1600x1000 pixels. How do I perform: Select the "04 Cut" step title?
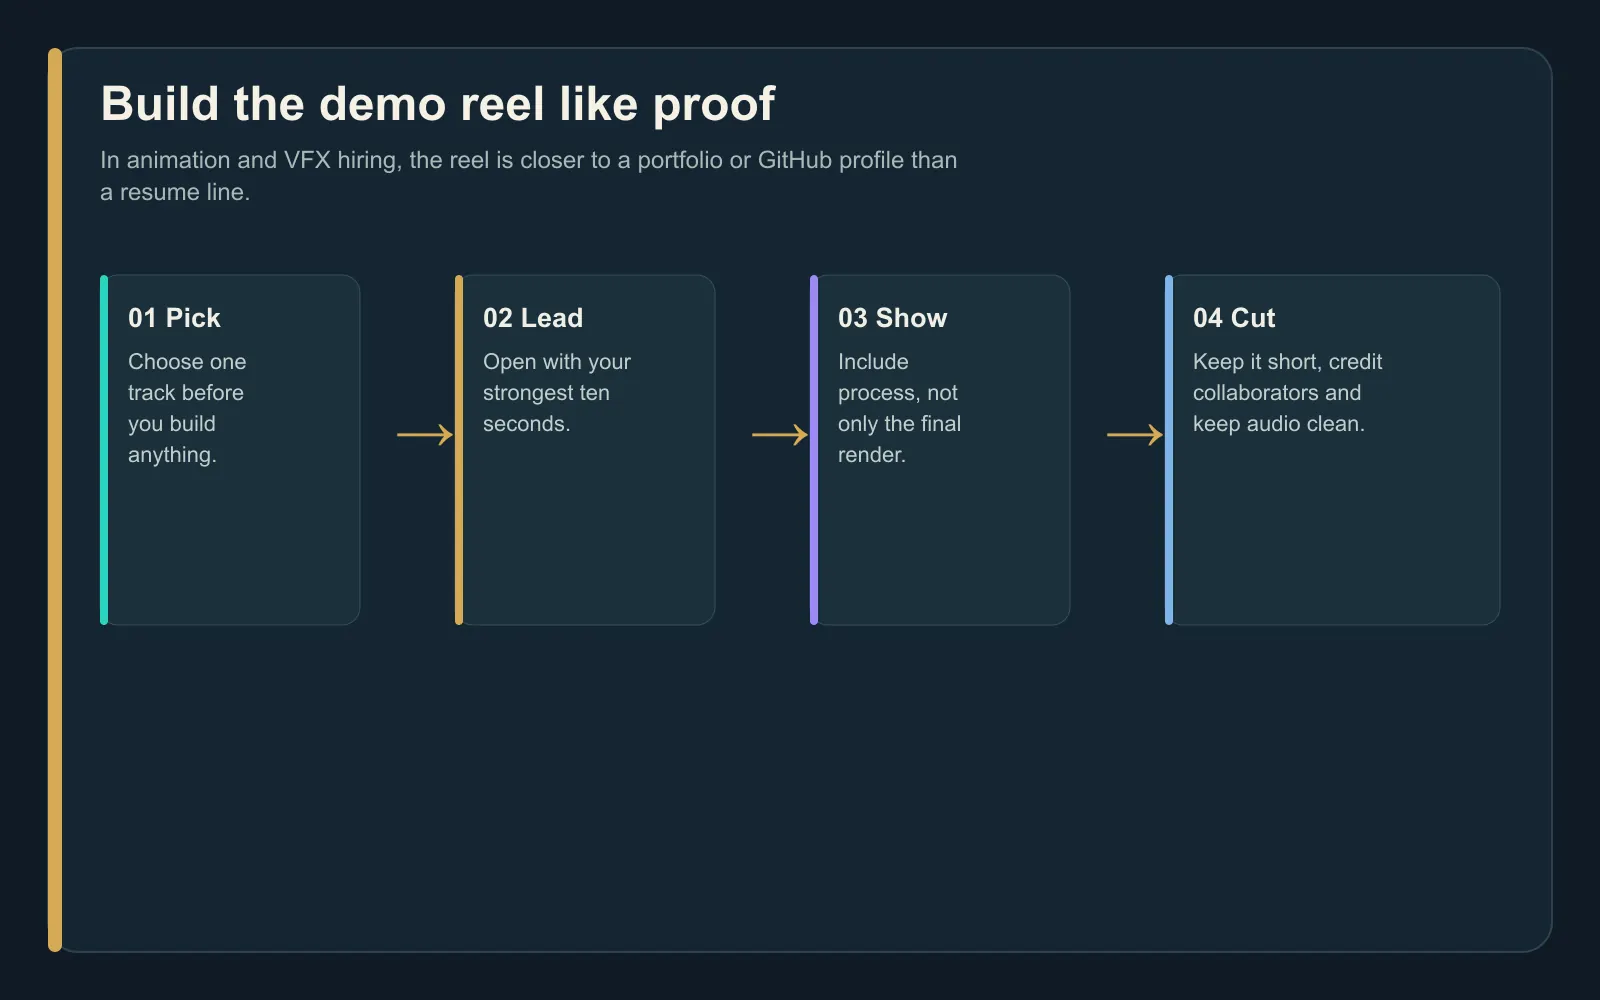point(1234,318)
